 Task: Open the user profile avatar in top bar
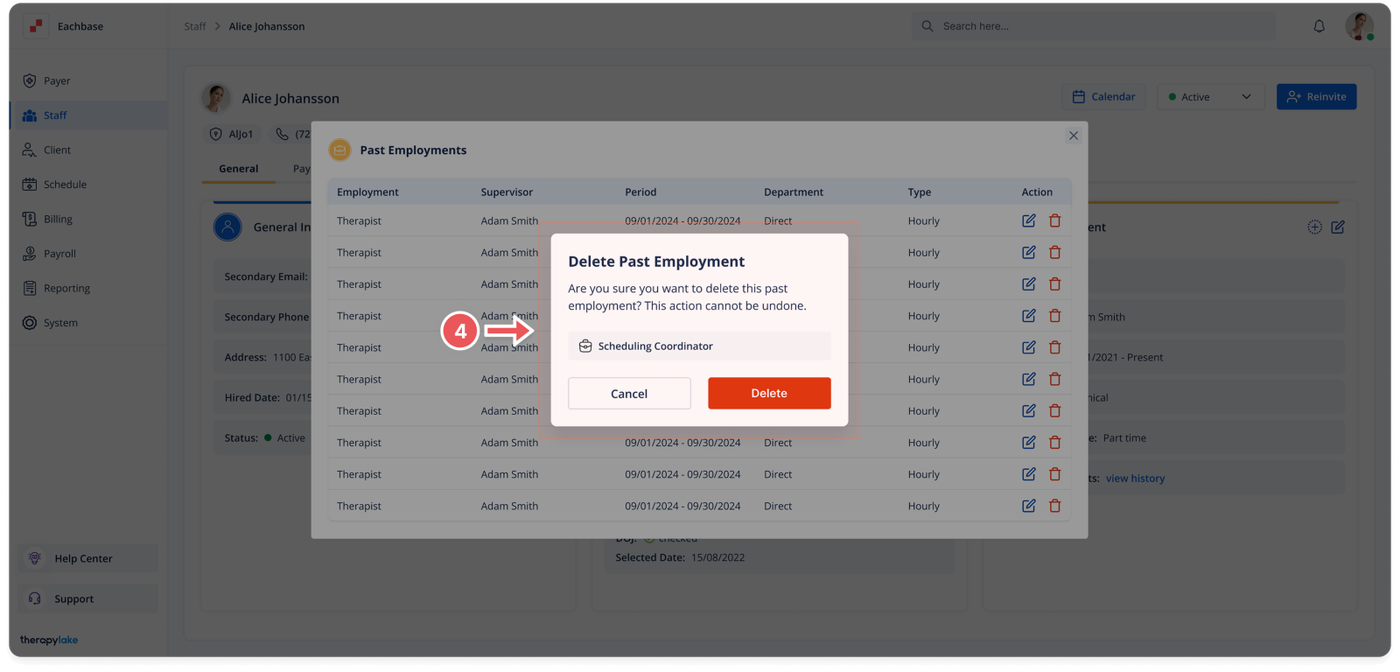(x=1359, y=26)
